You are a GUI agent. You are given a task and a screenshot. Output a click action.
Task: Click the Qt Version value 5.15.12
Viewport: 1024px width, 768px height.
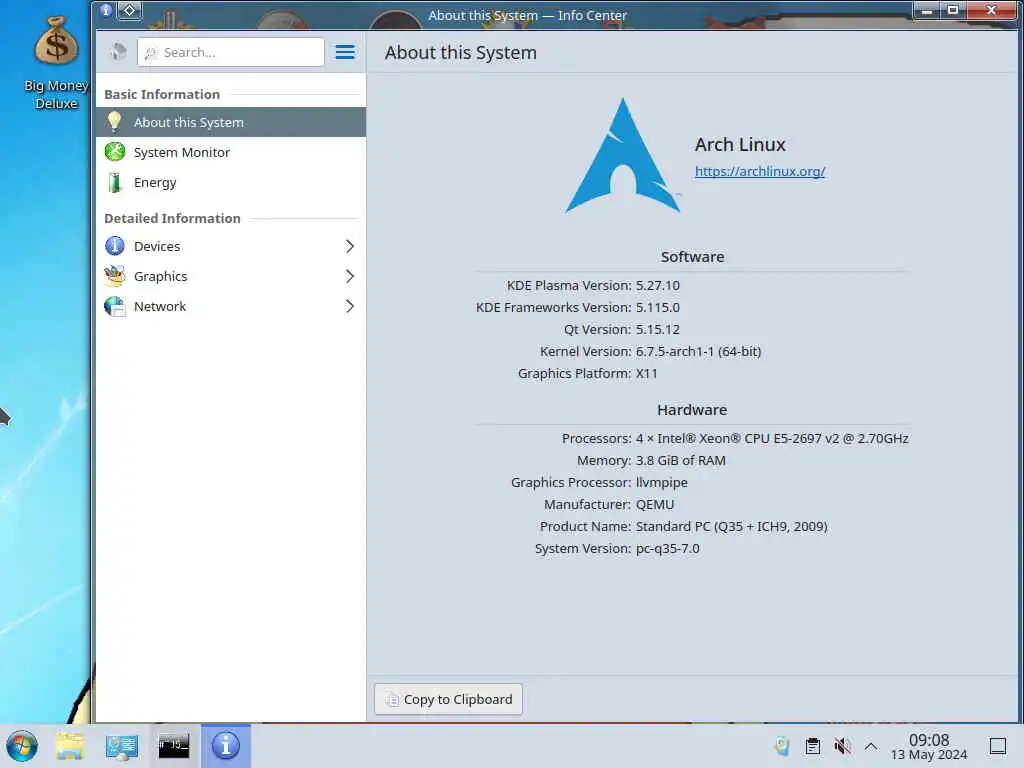click(x=658, y=330)
